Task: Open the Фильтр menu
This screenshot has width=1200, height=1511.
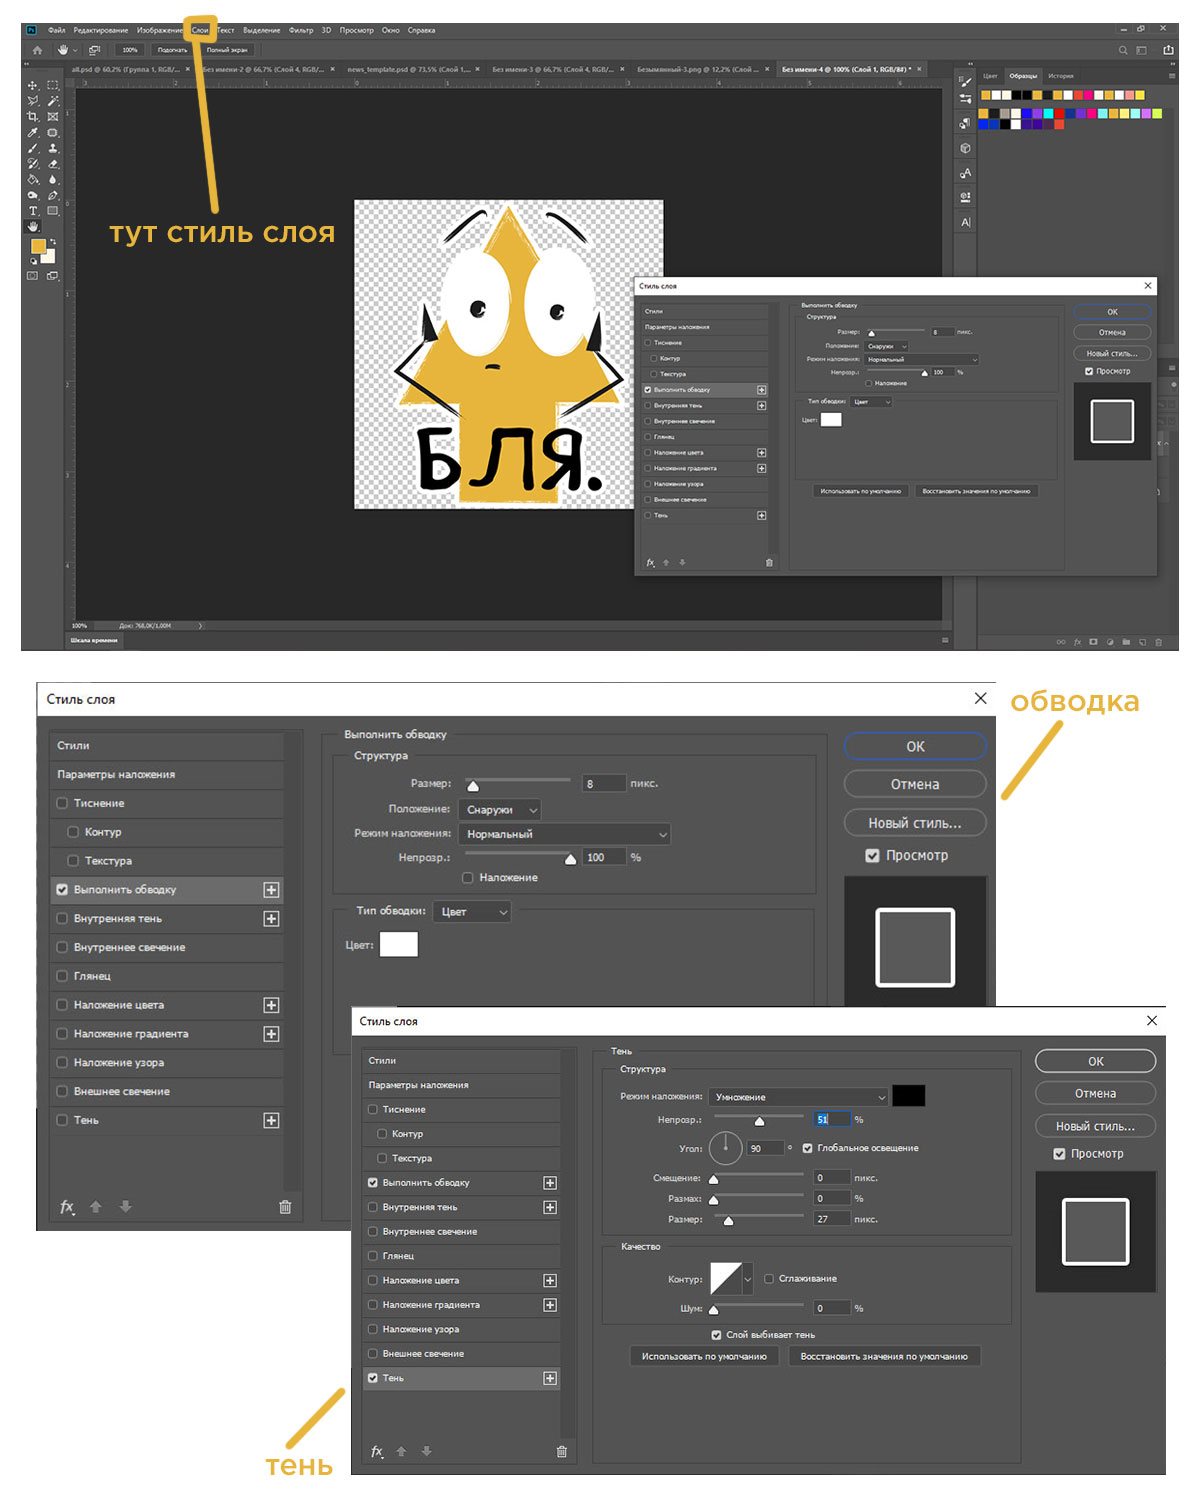Action: [301, 30]
